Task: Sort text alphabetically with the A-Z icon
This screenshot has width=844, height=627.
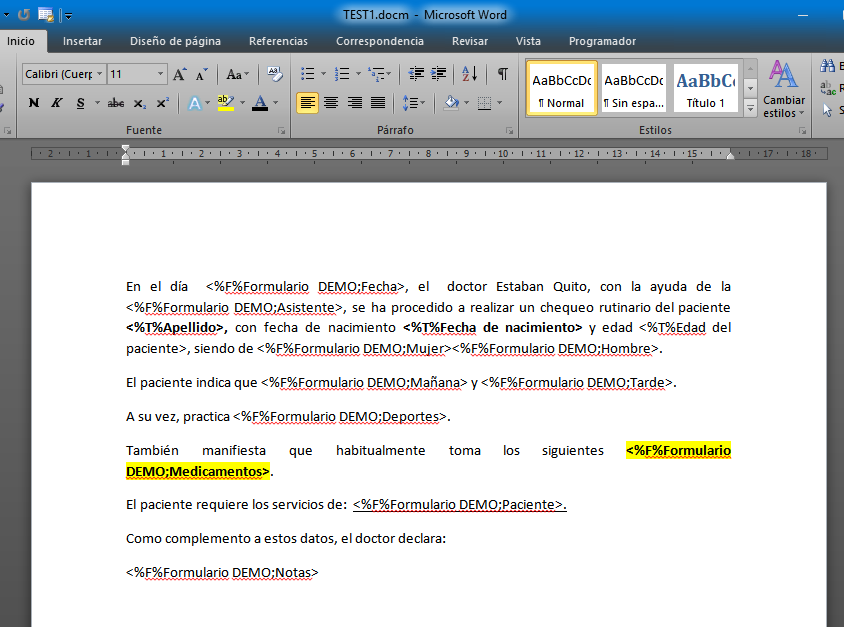Action: 471,74
